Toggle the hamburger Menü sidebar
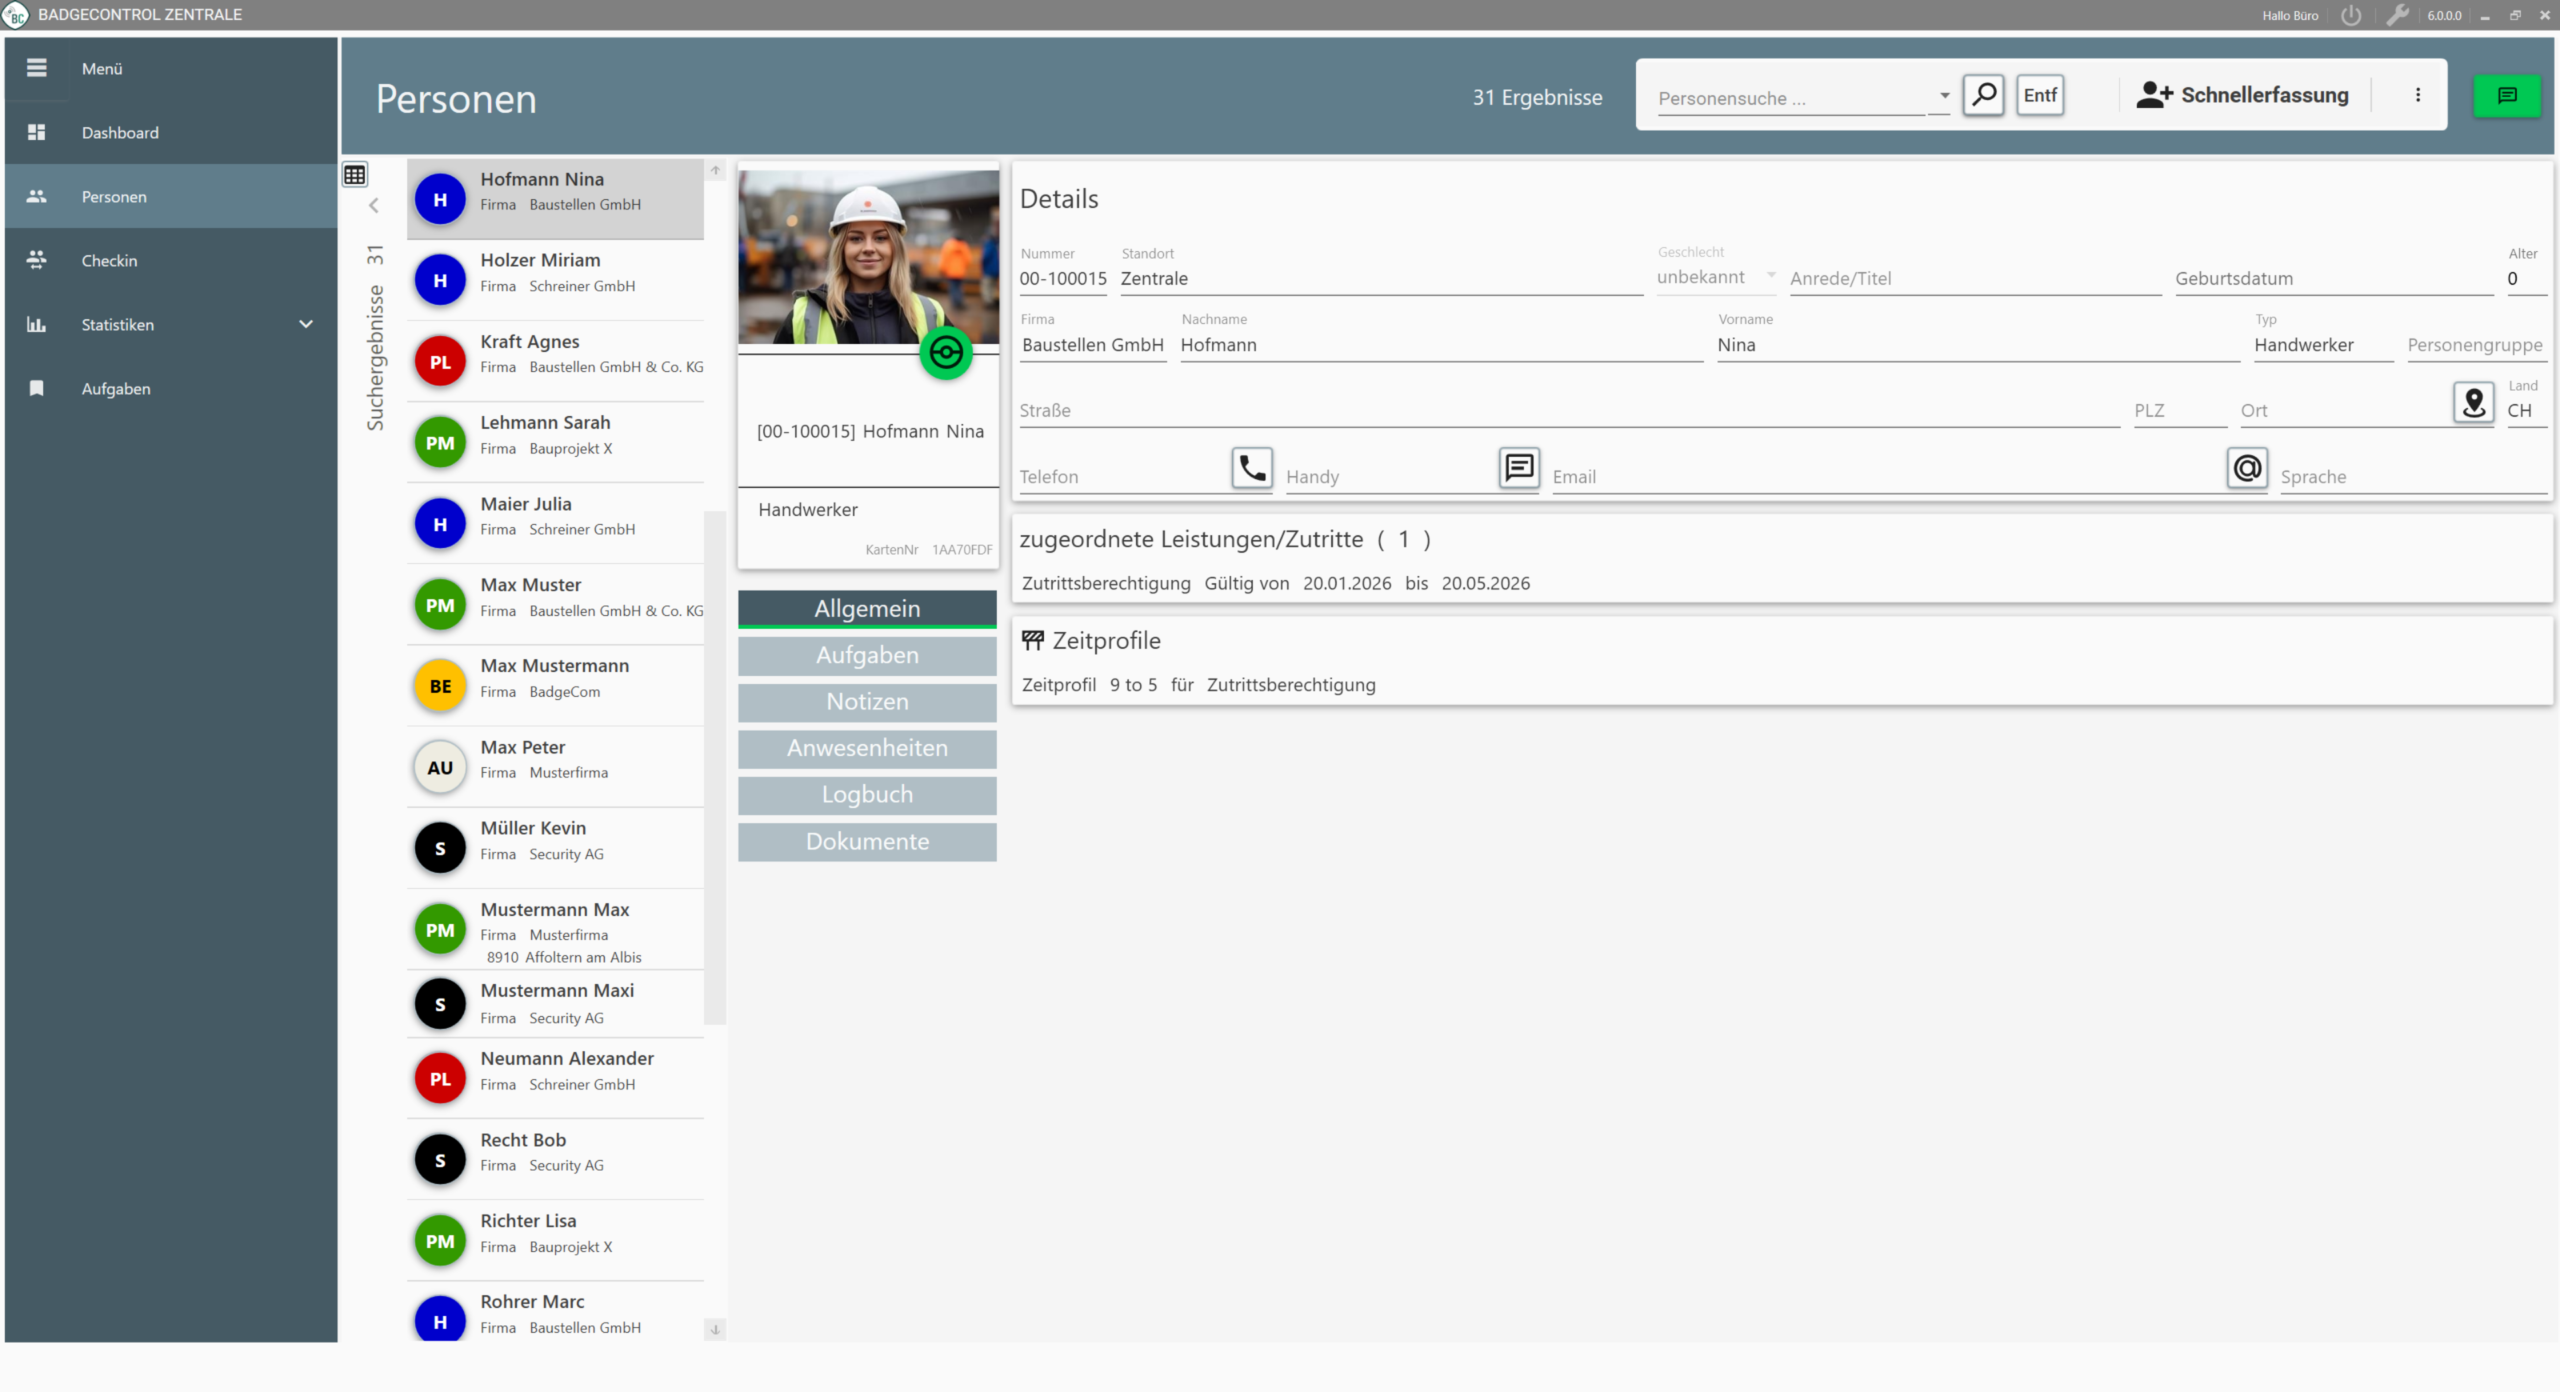The image size is (2560, 1392). pos(37,68)
